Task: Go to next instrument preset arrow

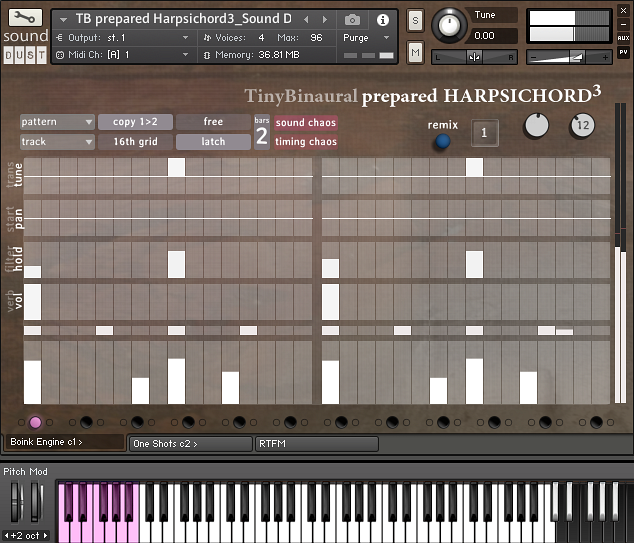Action: point(324,19)
